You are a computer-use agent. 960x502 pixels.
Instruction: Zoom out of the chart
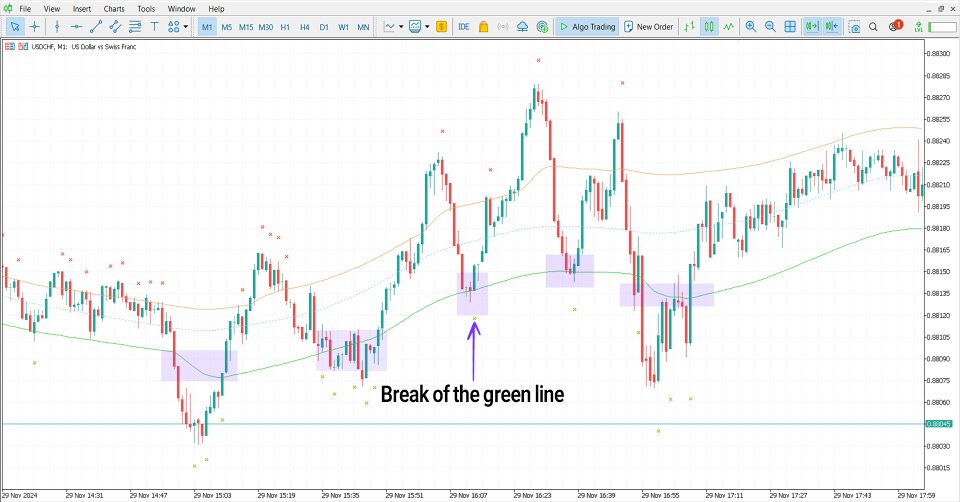[770, 27]
